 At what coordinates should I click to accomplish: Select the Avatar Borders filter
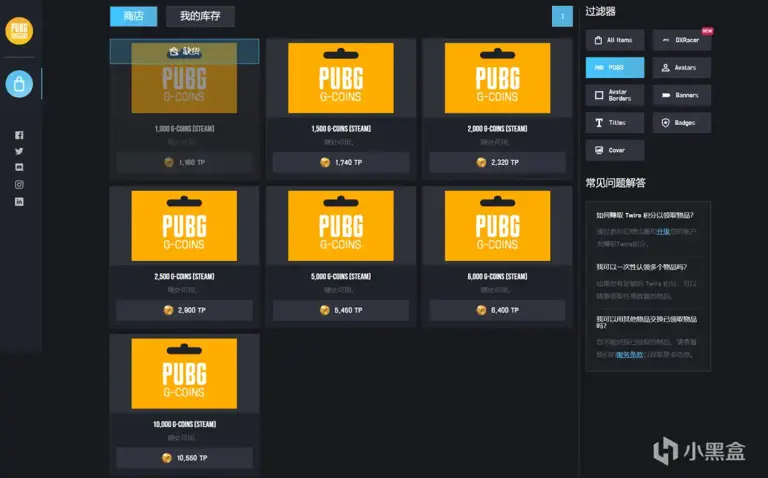click(614, 95)
